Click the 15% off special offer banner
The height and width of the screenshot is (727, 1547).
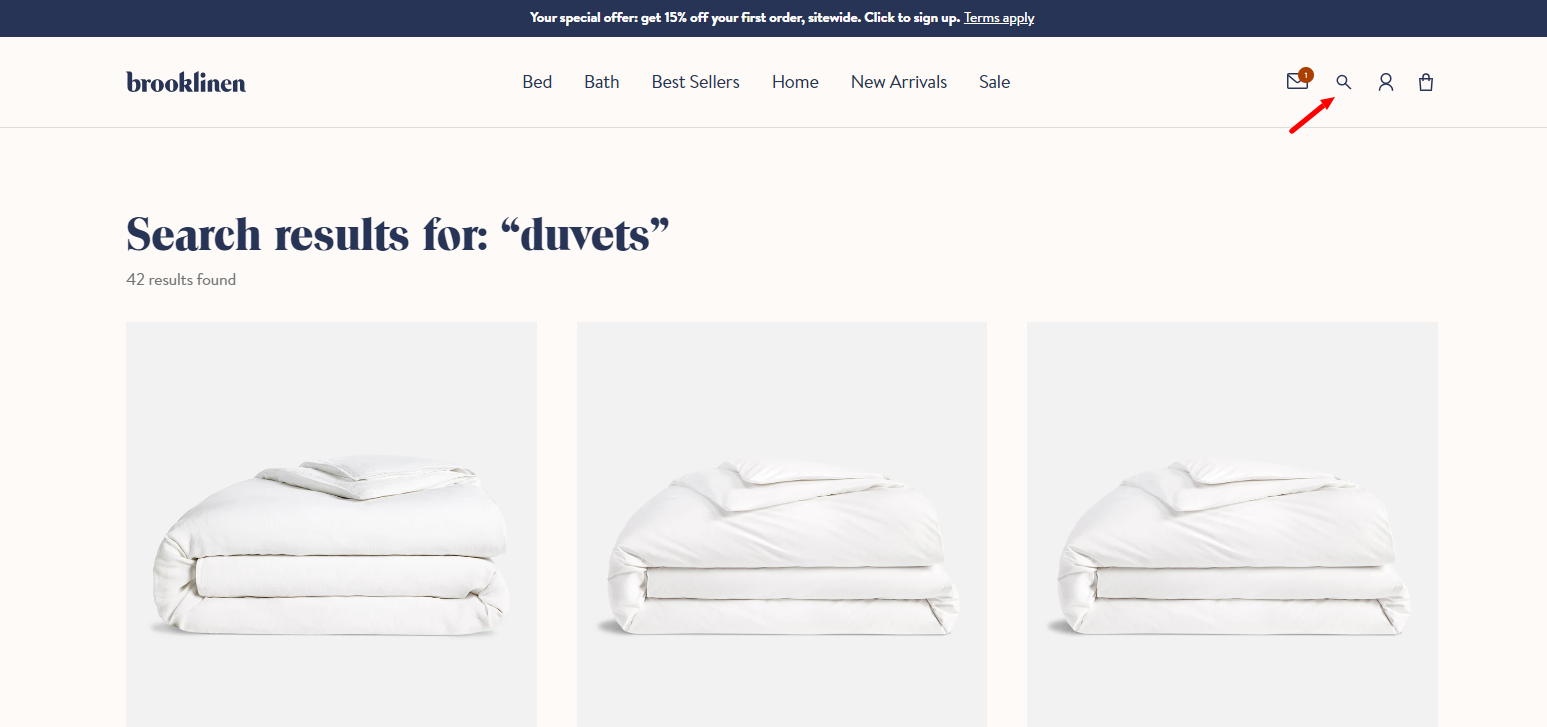(745, 18)
